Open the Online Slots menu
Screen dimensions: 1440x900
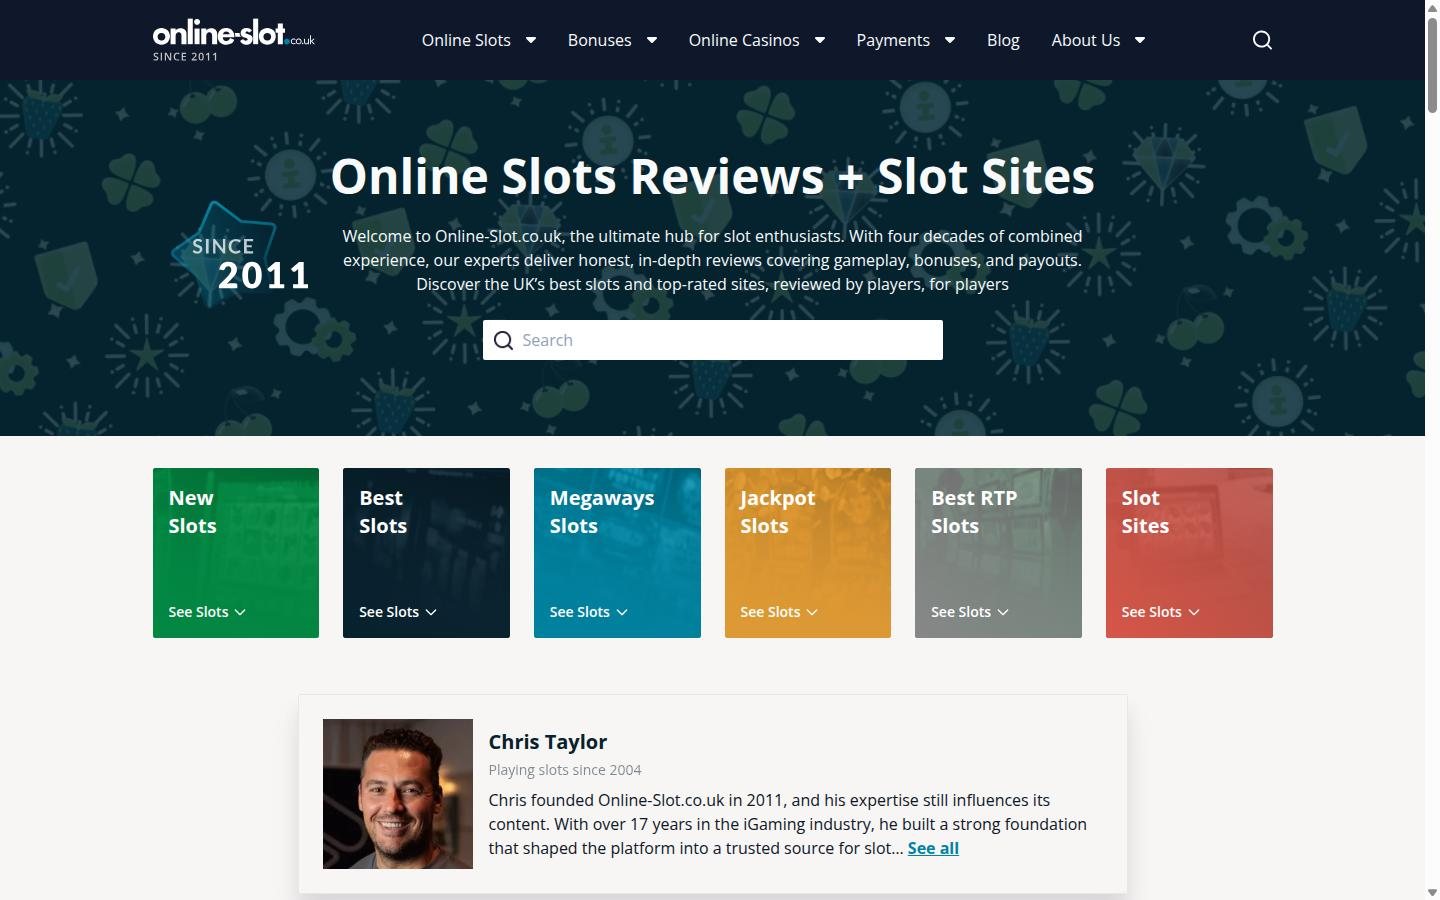466,40
